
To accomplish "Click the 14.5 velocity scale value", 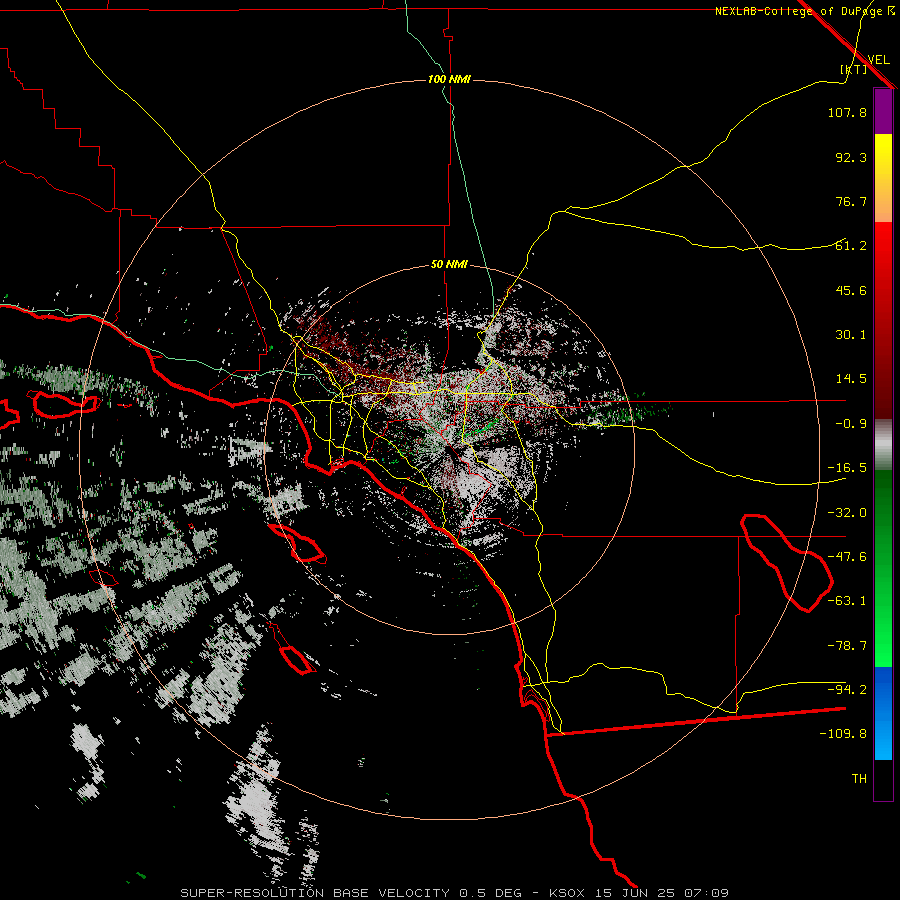I will point(851,379).
